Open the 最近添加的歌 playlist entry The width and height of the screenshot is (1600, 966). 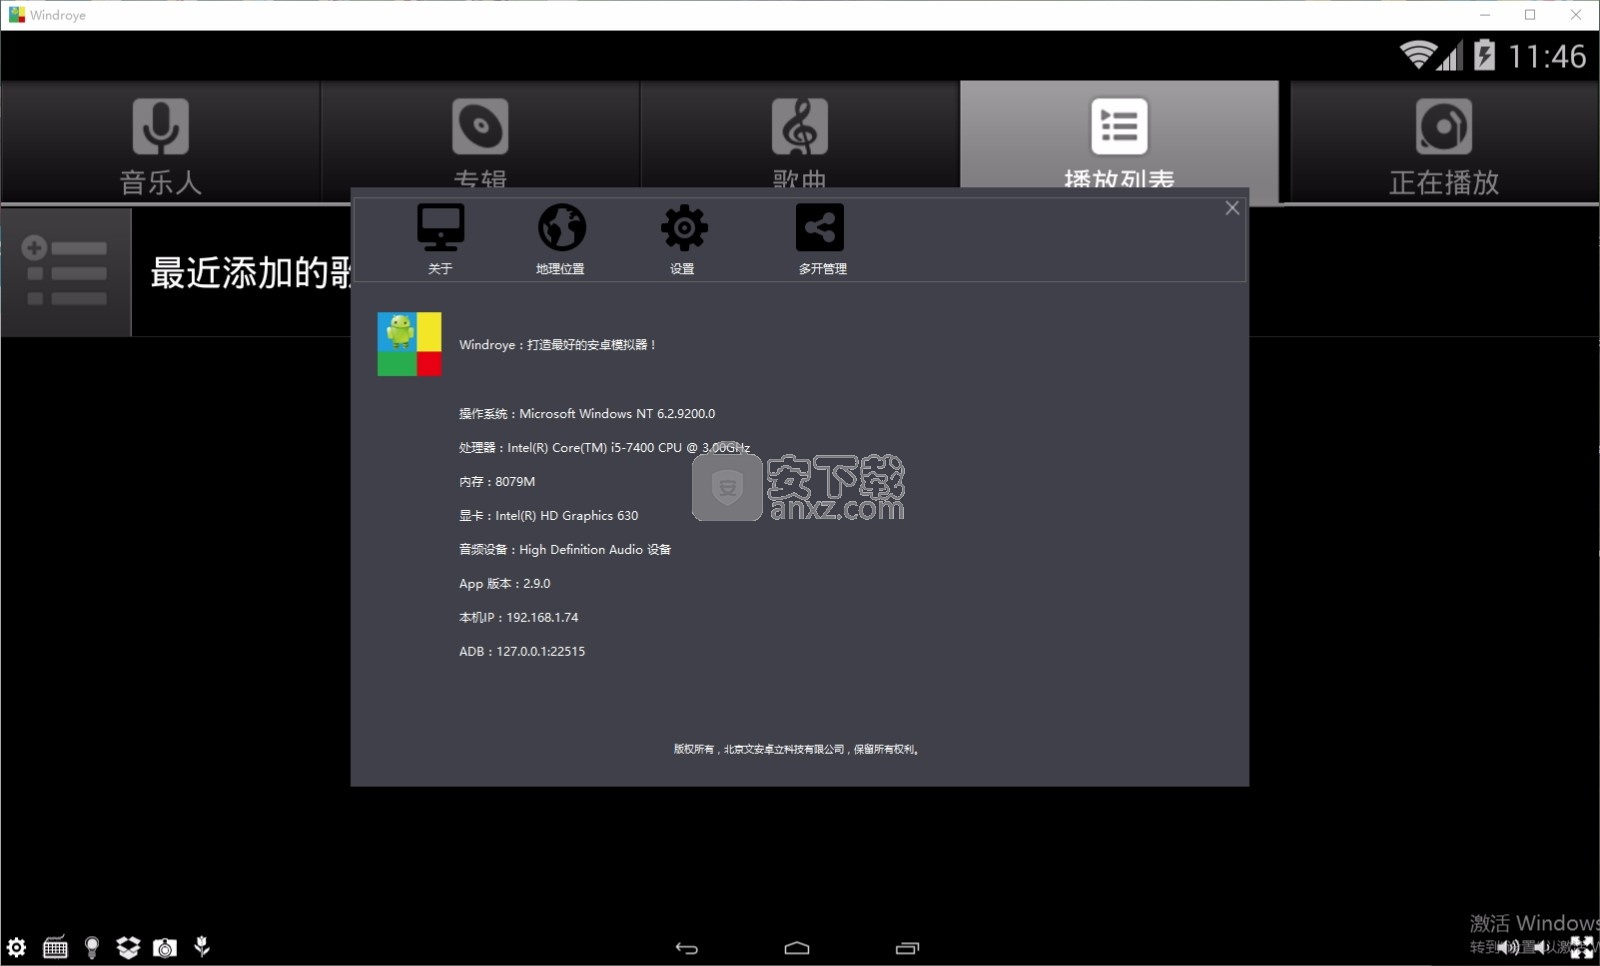pos(250,272)
